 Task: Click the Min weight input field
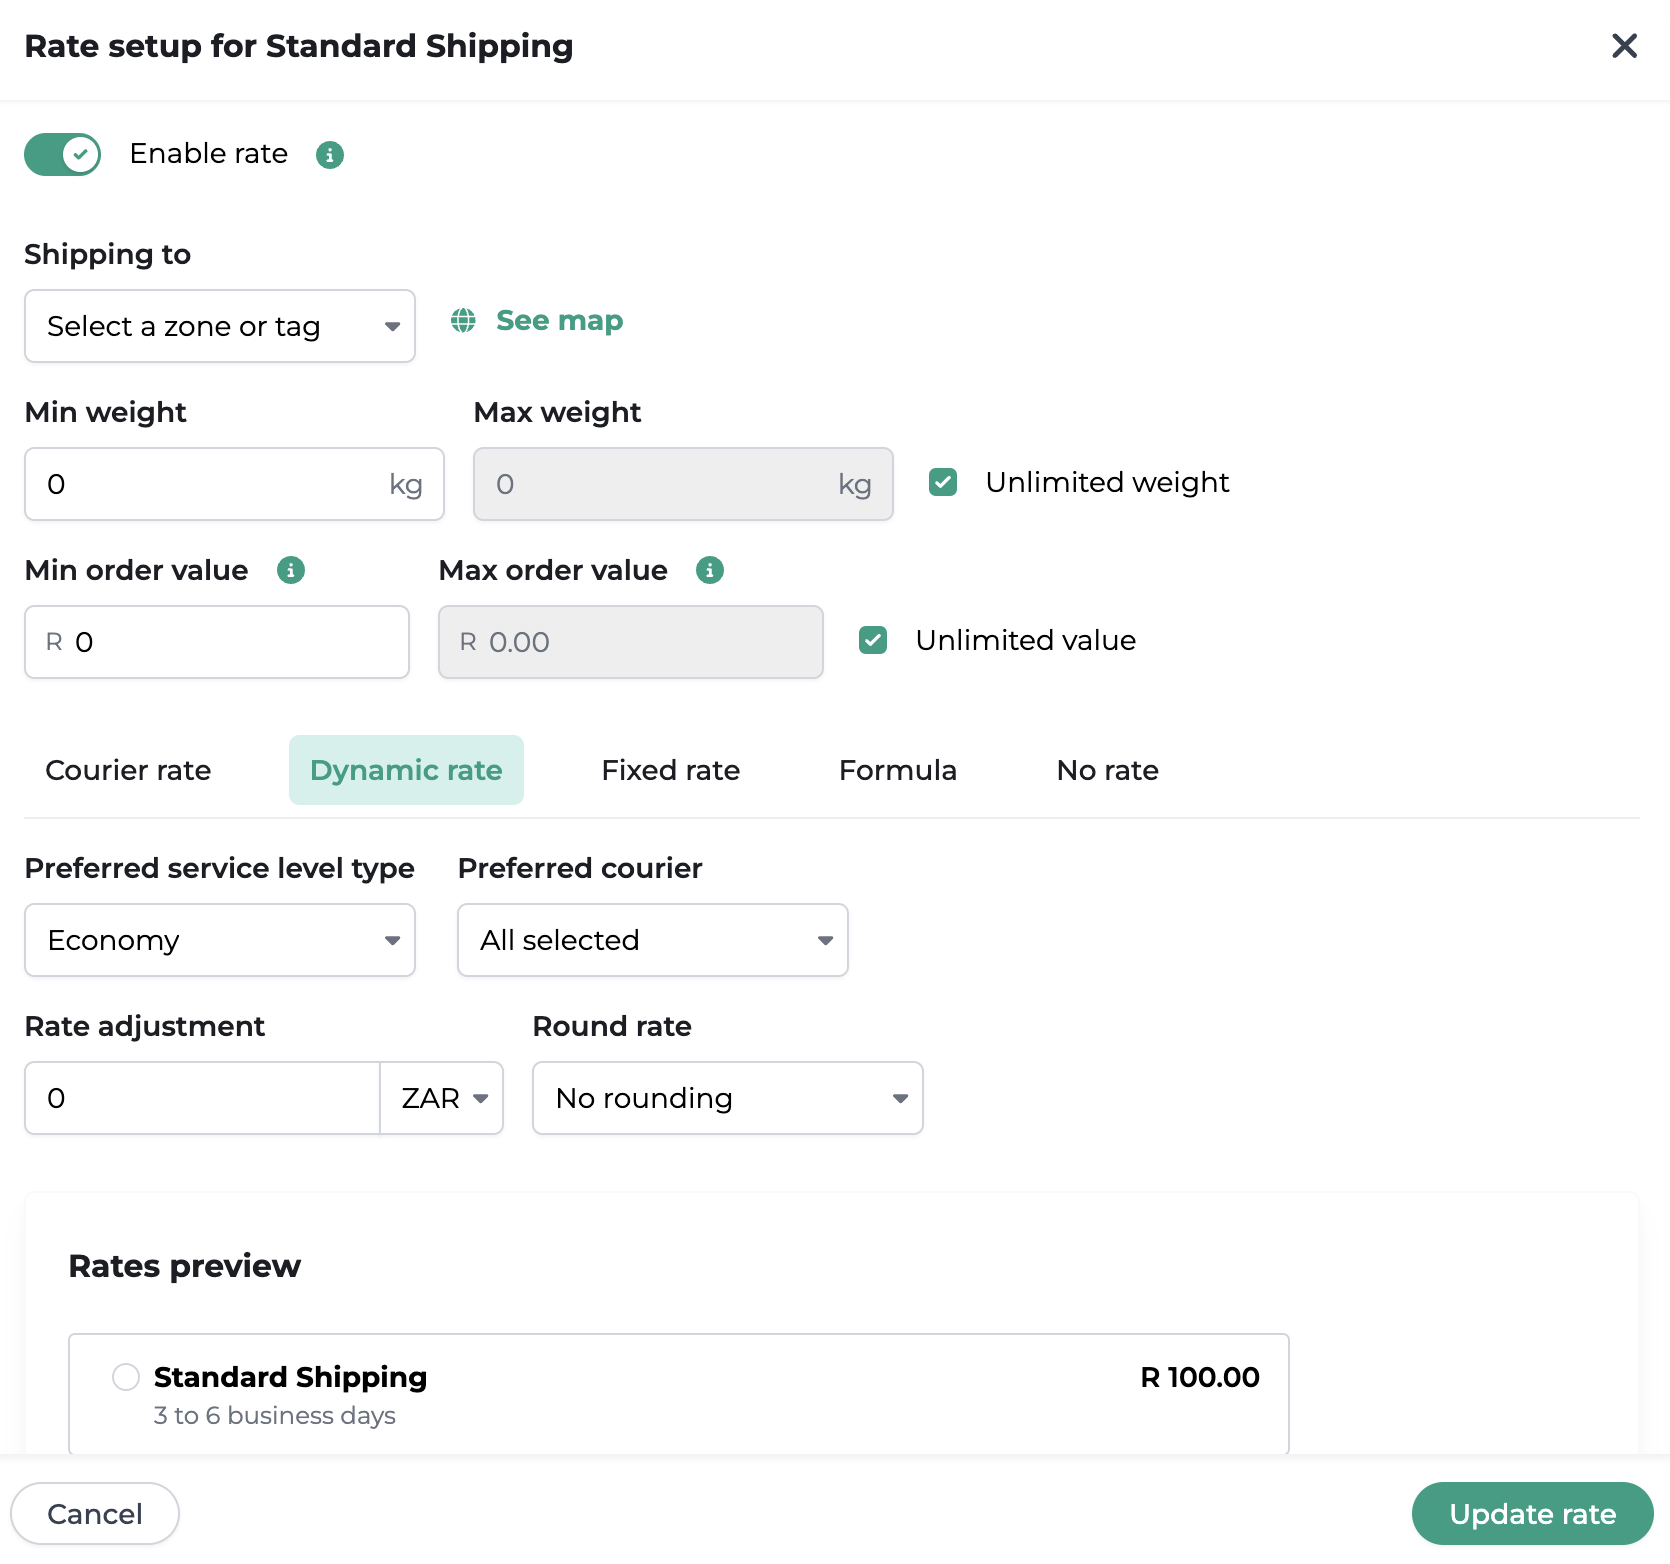point(234,484)
